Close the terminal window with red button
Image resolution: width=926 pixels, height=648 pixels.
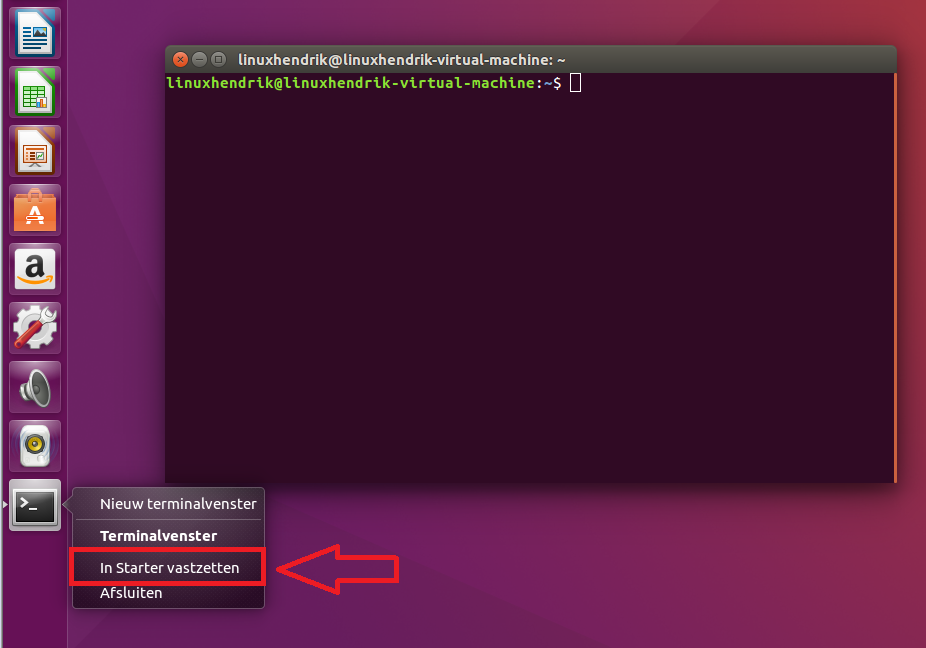[x=181, y=60]
